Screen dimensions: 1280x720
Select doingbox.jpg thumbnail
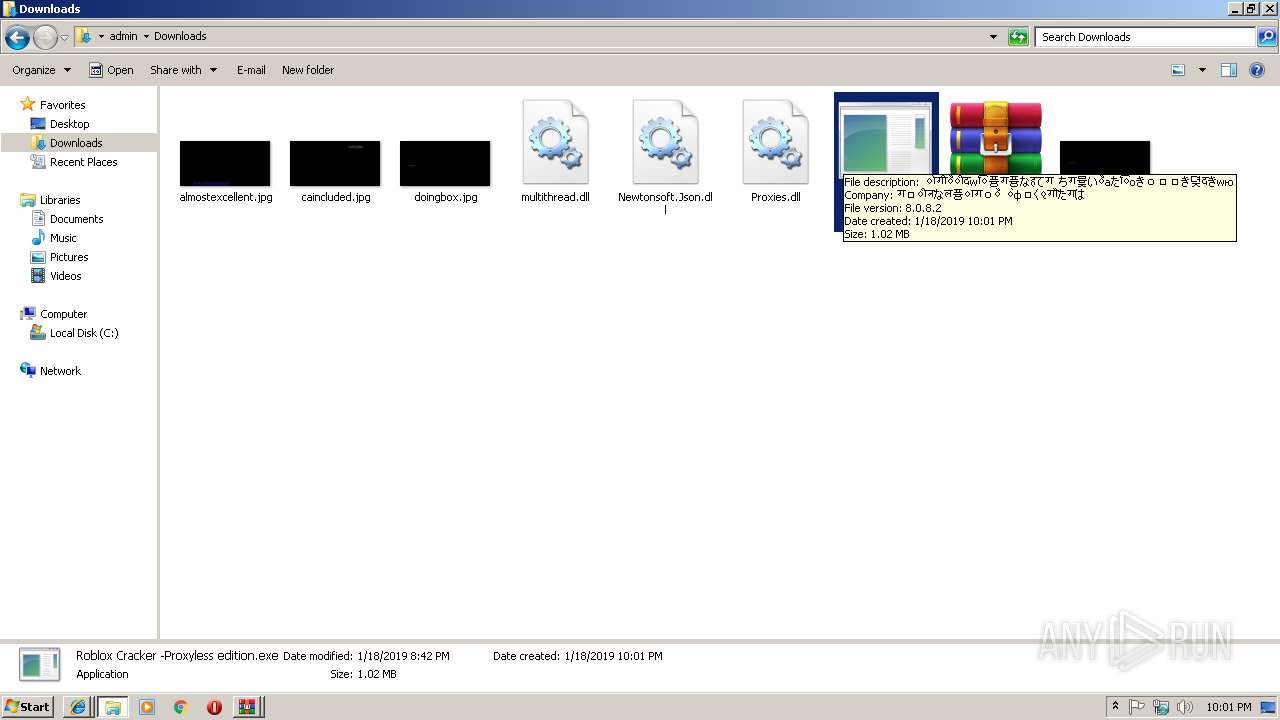tap(445, 163)
